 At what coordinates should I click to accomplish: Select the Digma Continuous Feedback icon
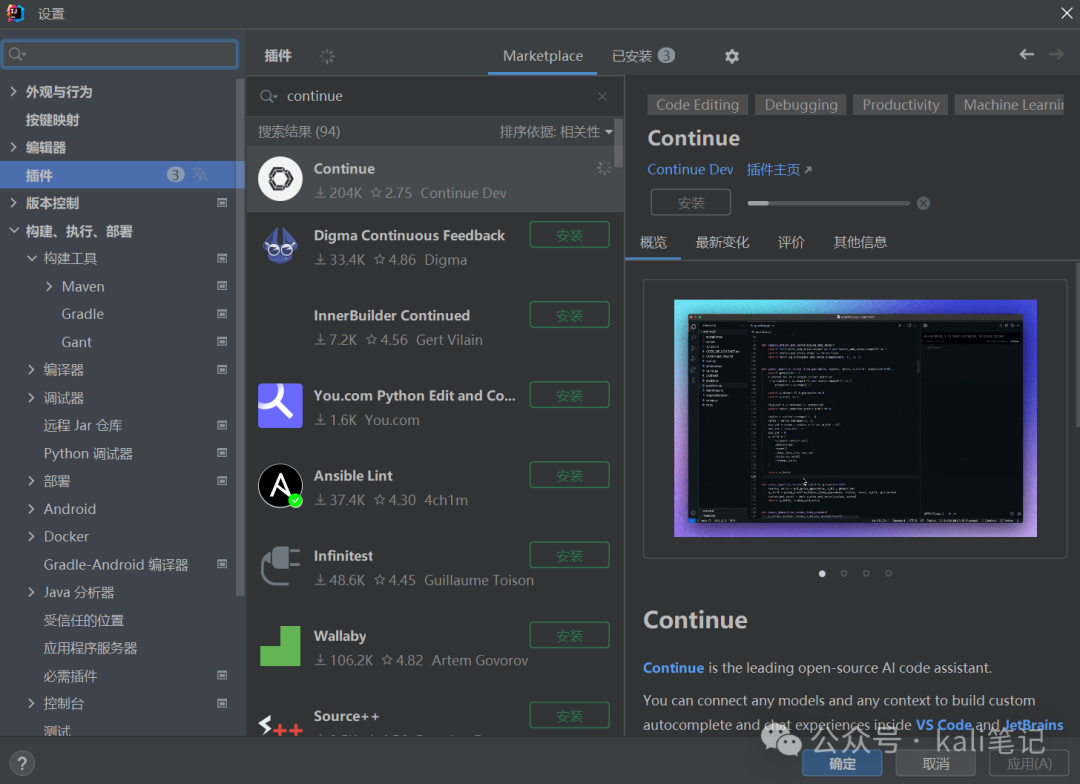point(280,246)
